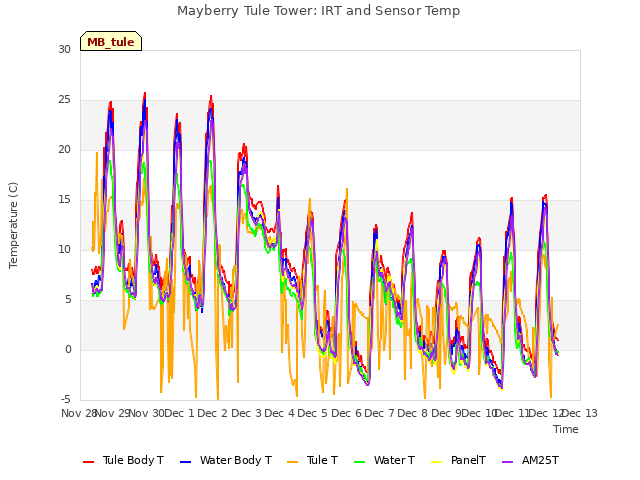Click the y-axis label 0
Image resolution: width=640 pixels, height=480 pixels.
pyautogui.click(x=68, y=350)
